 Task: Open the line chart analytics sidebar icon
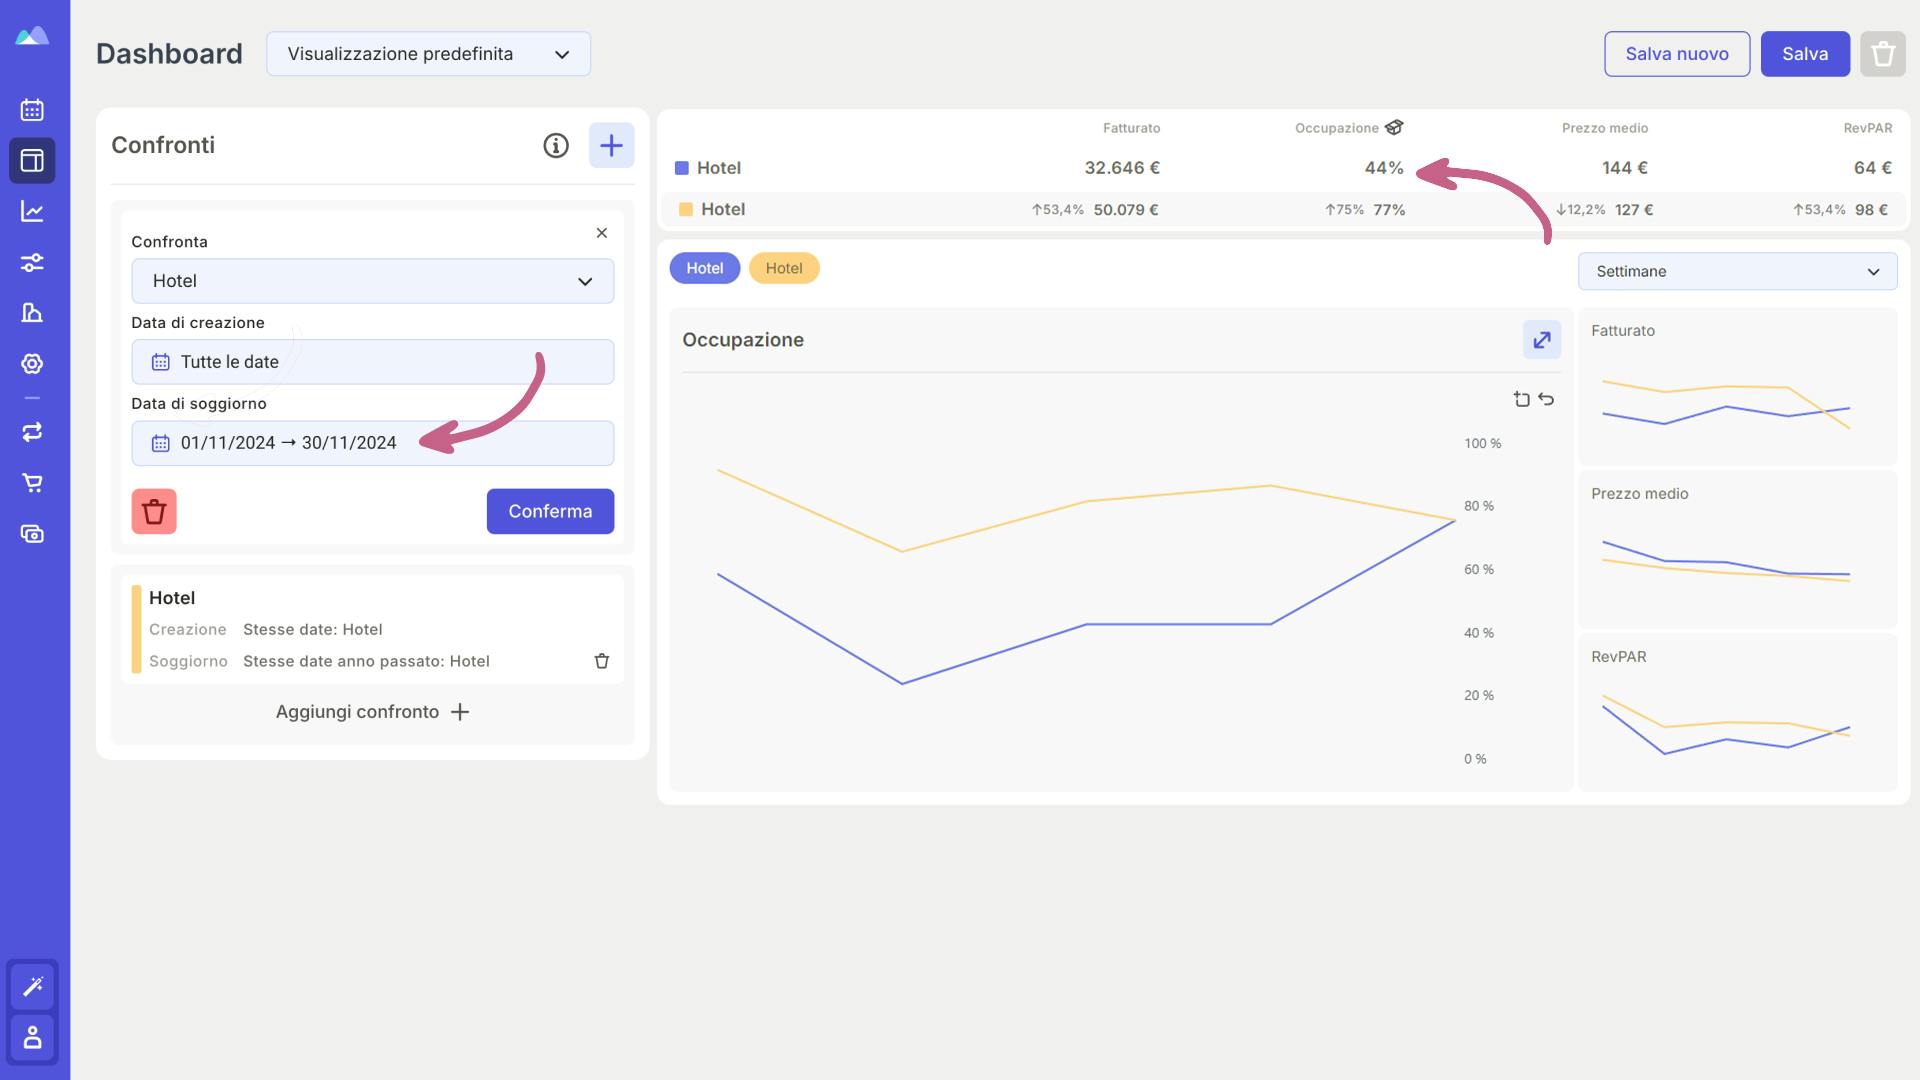pyautogui.click(x=32, y=211)
